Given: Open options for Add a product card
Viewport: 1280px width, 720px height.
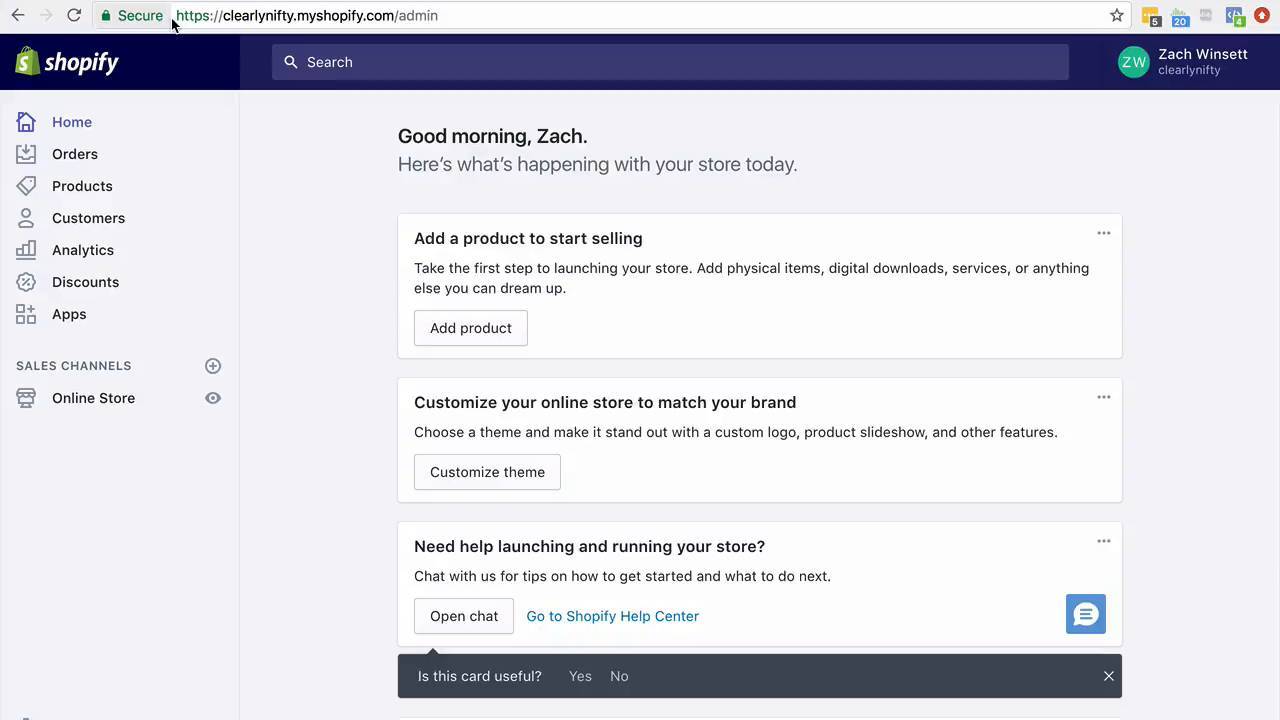Looking at the screenshot, I should (x=1103, y=233).
